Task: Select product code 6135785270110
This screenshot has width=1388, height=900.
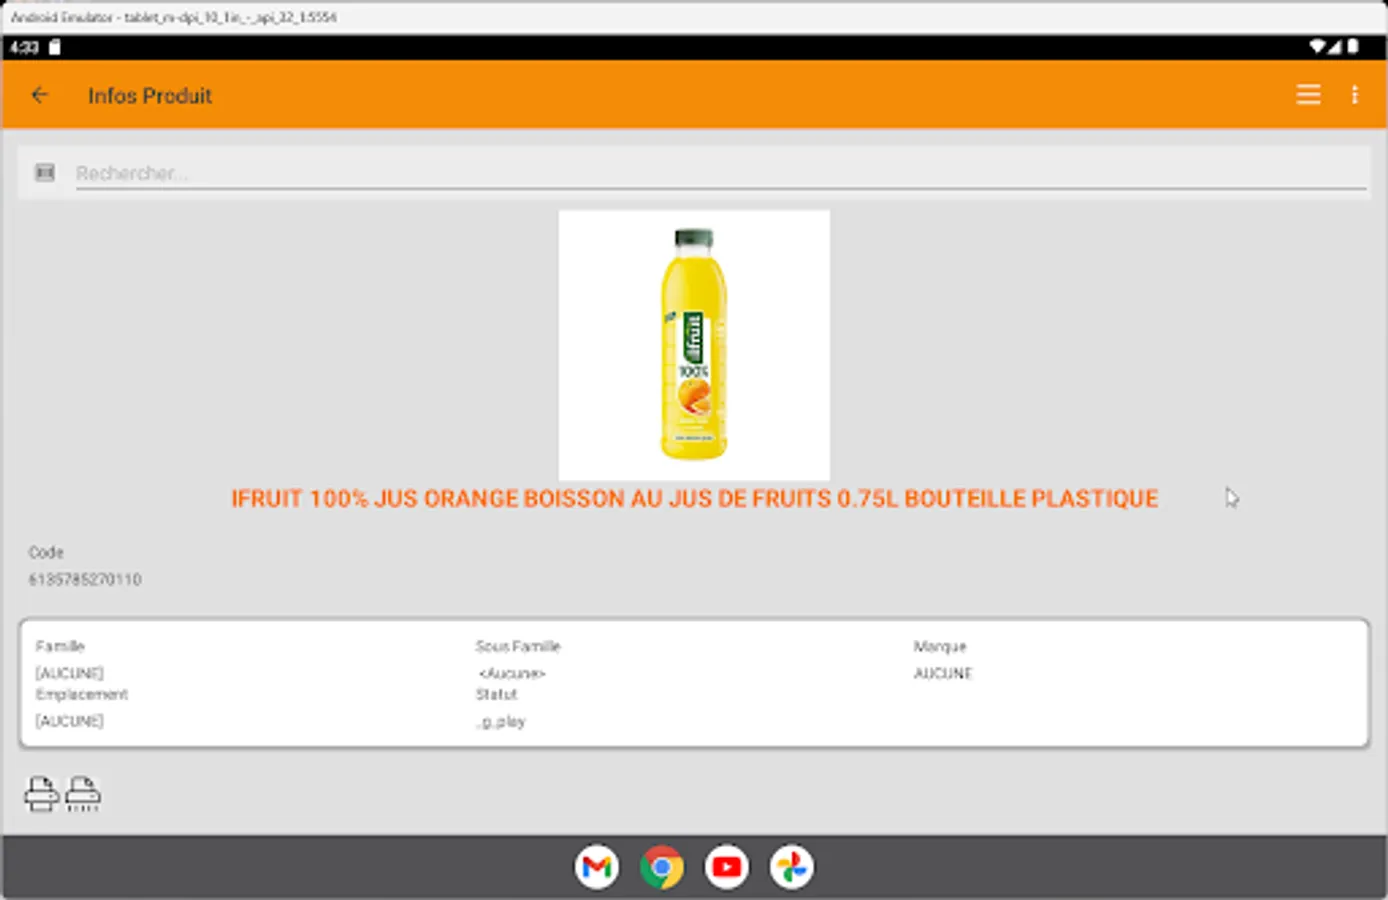Action: (x=85, y=580)
